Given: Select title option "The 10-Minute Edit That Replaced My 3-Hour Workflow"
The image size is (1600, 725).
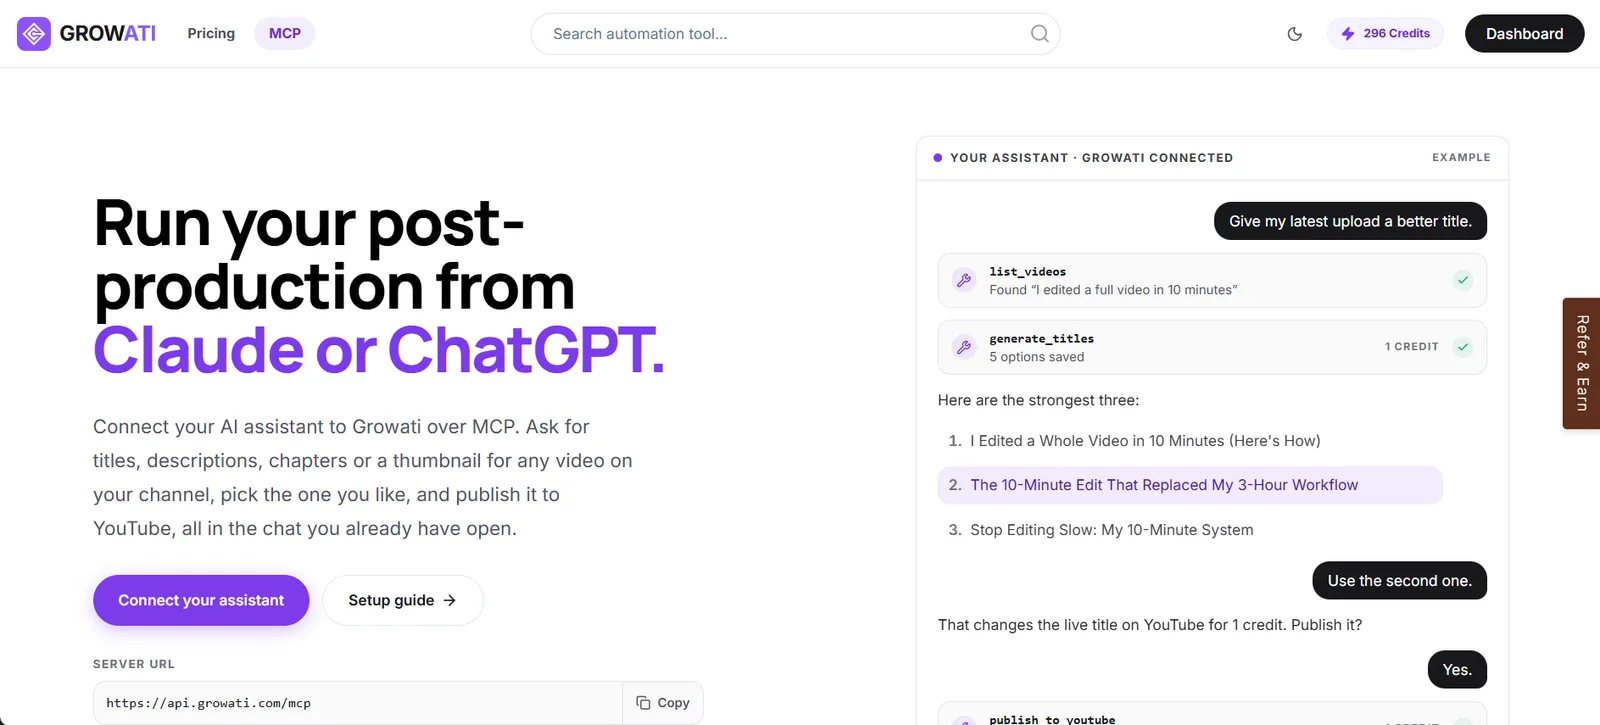Looking at the screenshot, I should coord(1190,485).
